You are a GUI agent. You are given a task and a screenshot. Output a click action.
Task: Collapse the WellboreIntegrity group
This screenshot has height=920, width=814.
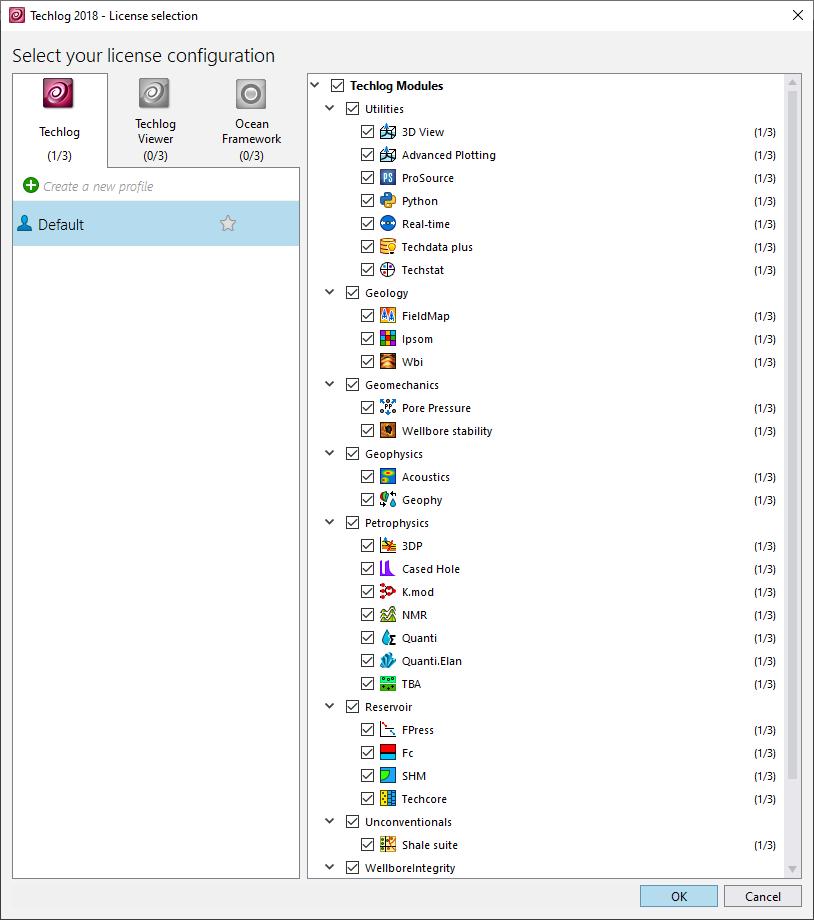[x=330, y=867]
